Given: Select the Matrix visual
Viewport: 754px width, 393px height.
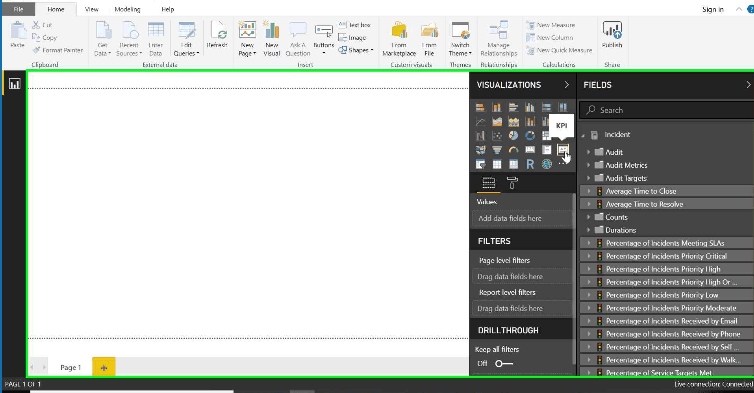Looking at the screenshot, I should [x=513, y=165].
